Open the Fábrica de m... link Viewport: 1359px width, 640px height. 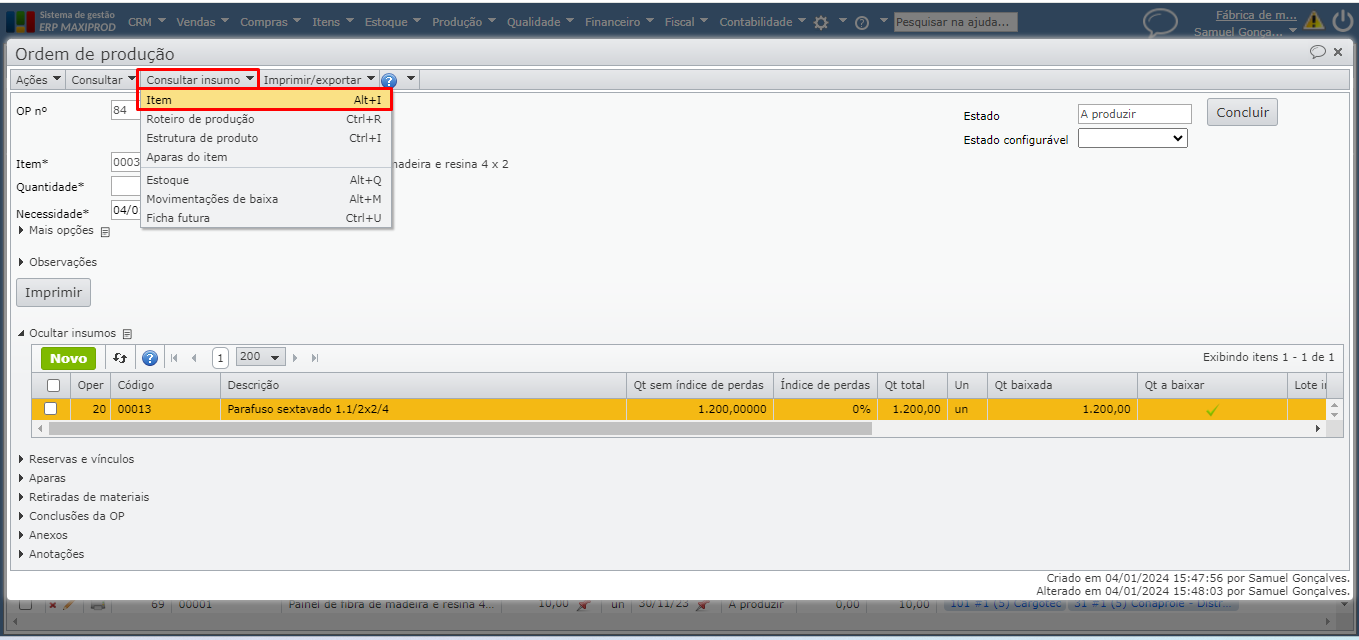point(1256,15)
